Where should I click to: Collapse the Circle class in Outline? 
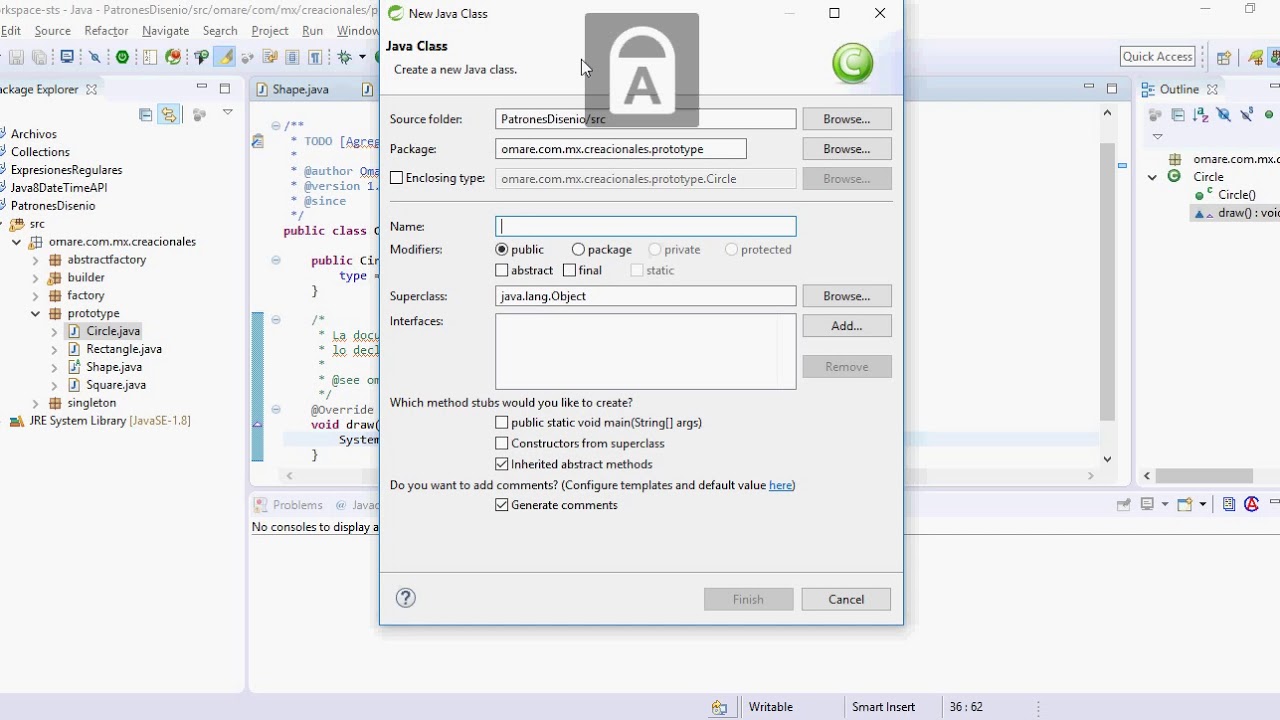(1152, 177)
